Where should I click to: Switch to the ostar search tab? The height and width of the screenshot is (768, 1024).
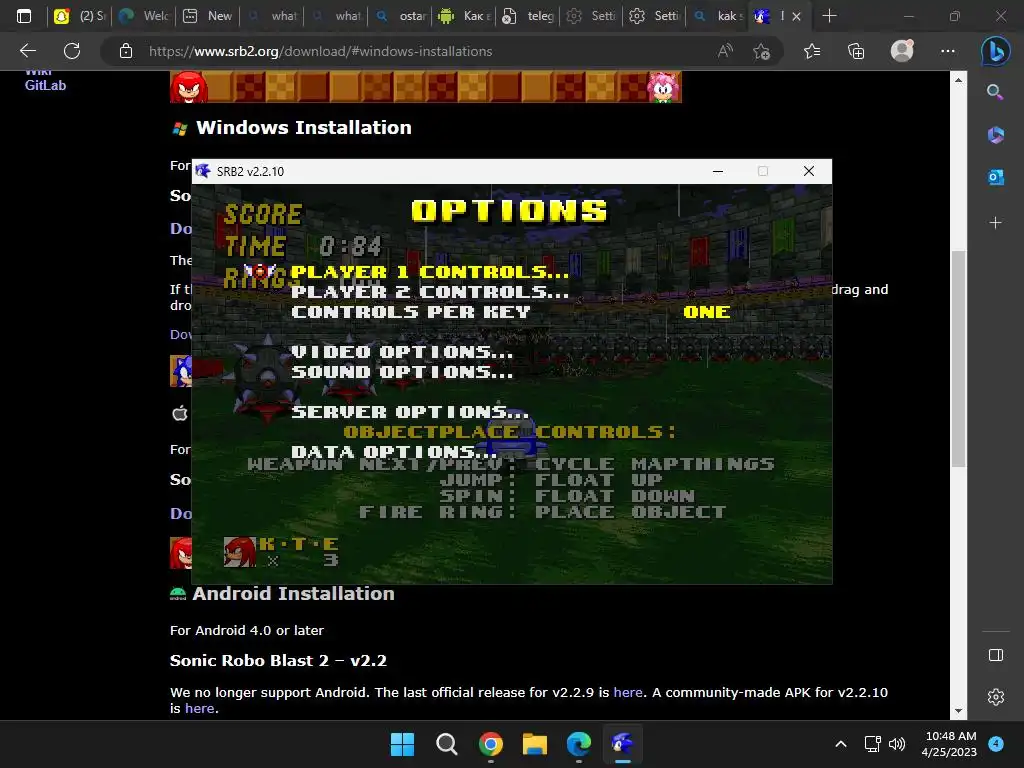point(401,16)
